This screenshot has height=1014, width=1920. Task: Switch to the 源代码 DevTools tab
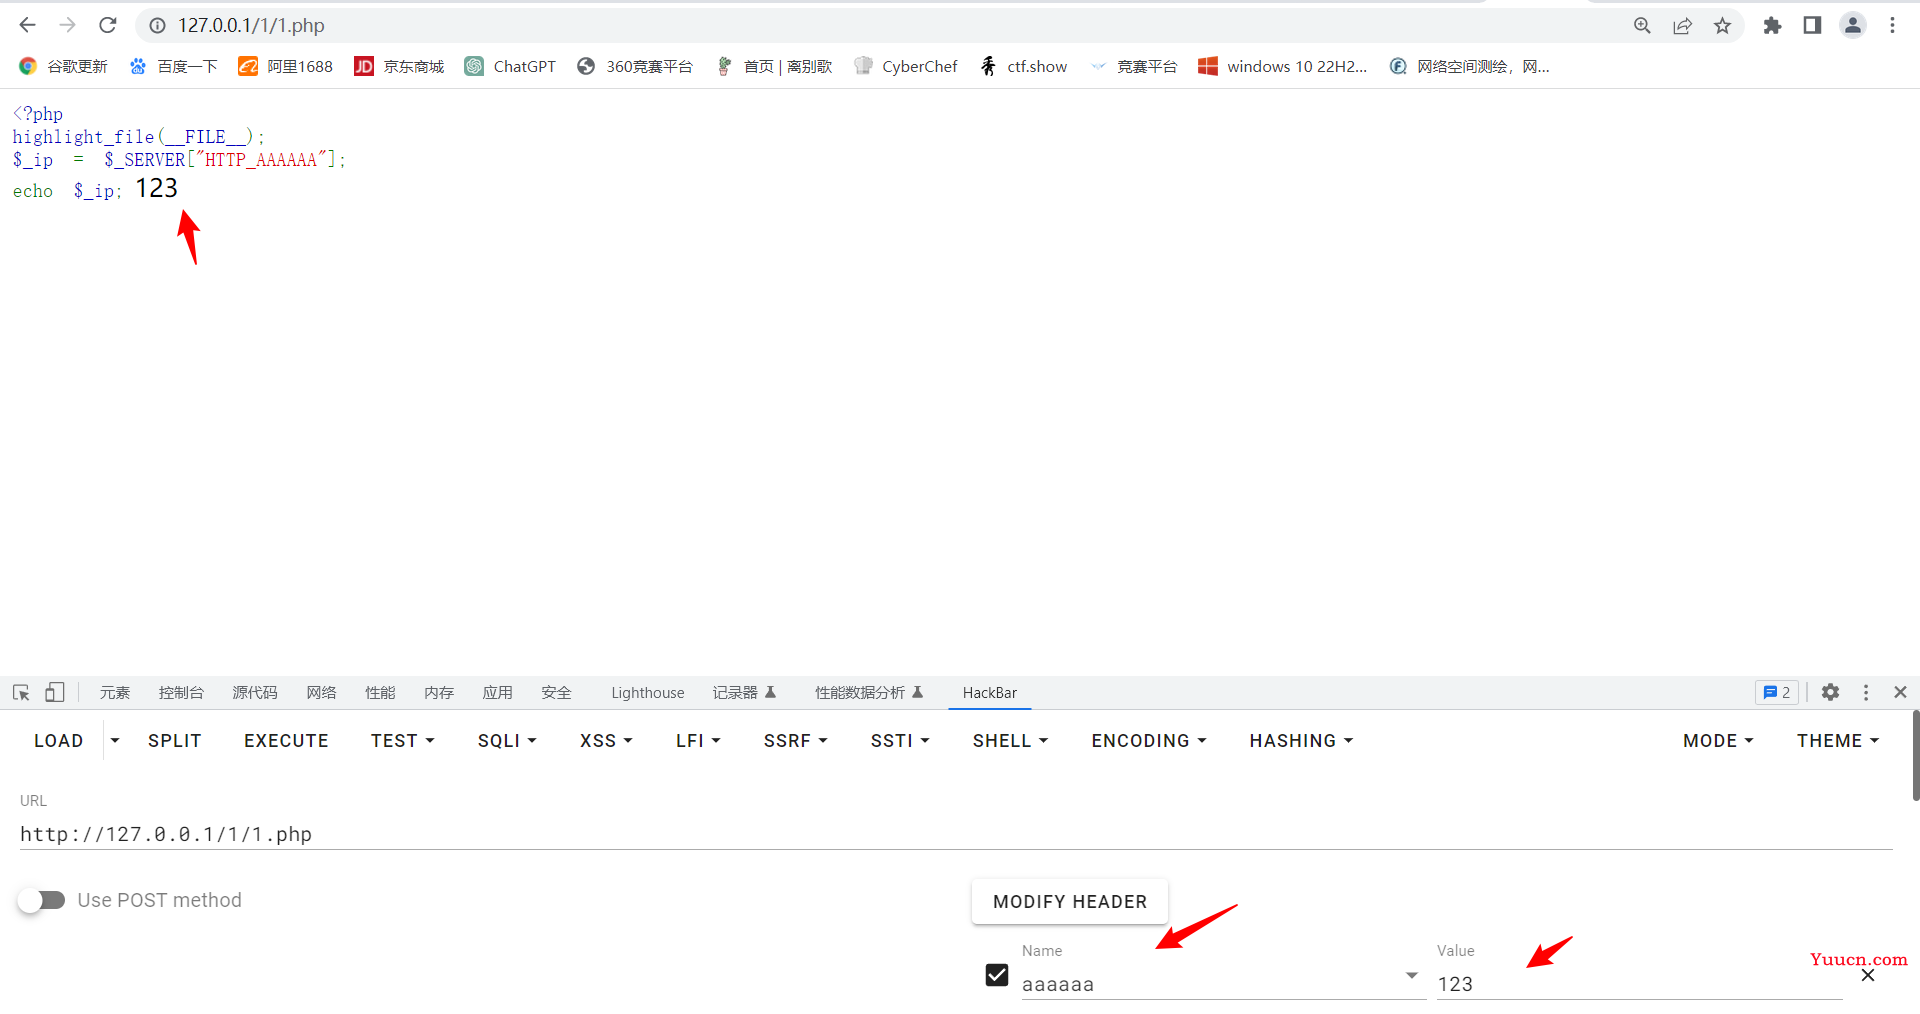tap(255, 692)
